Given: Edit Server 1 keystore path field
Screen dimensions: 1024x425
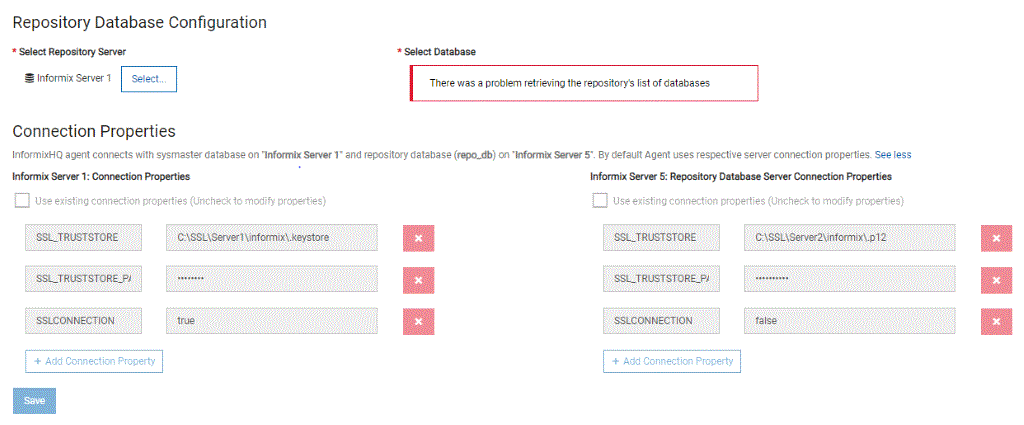Looking at the screenshot, I should pos(272,238).
